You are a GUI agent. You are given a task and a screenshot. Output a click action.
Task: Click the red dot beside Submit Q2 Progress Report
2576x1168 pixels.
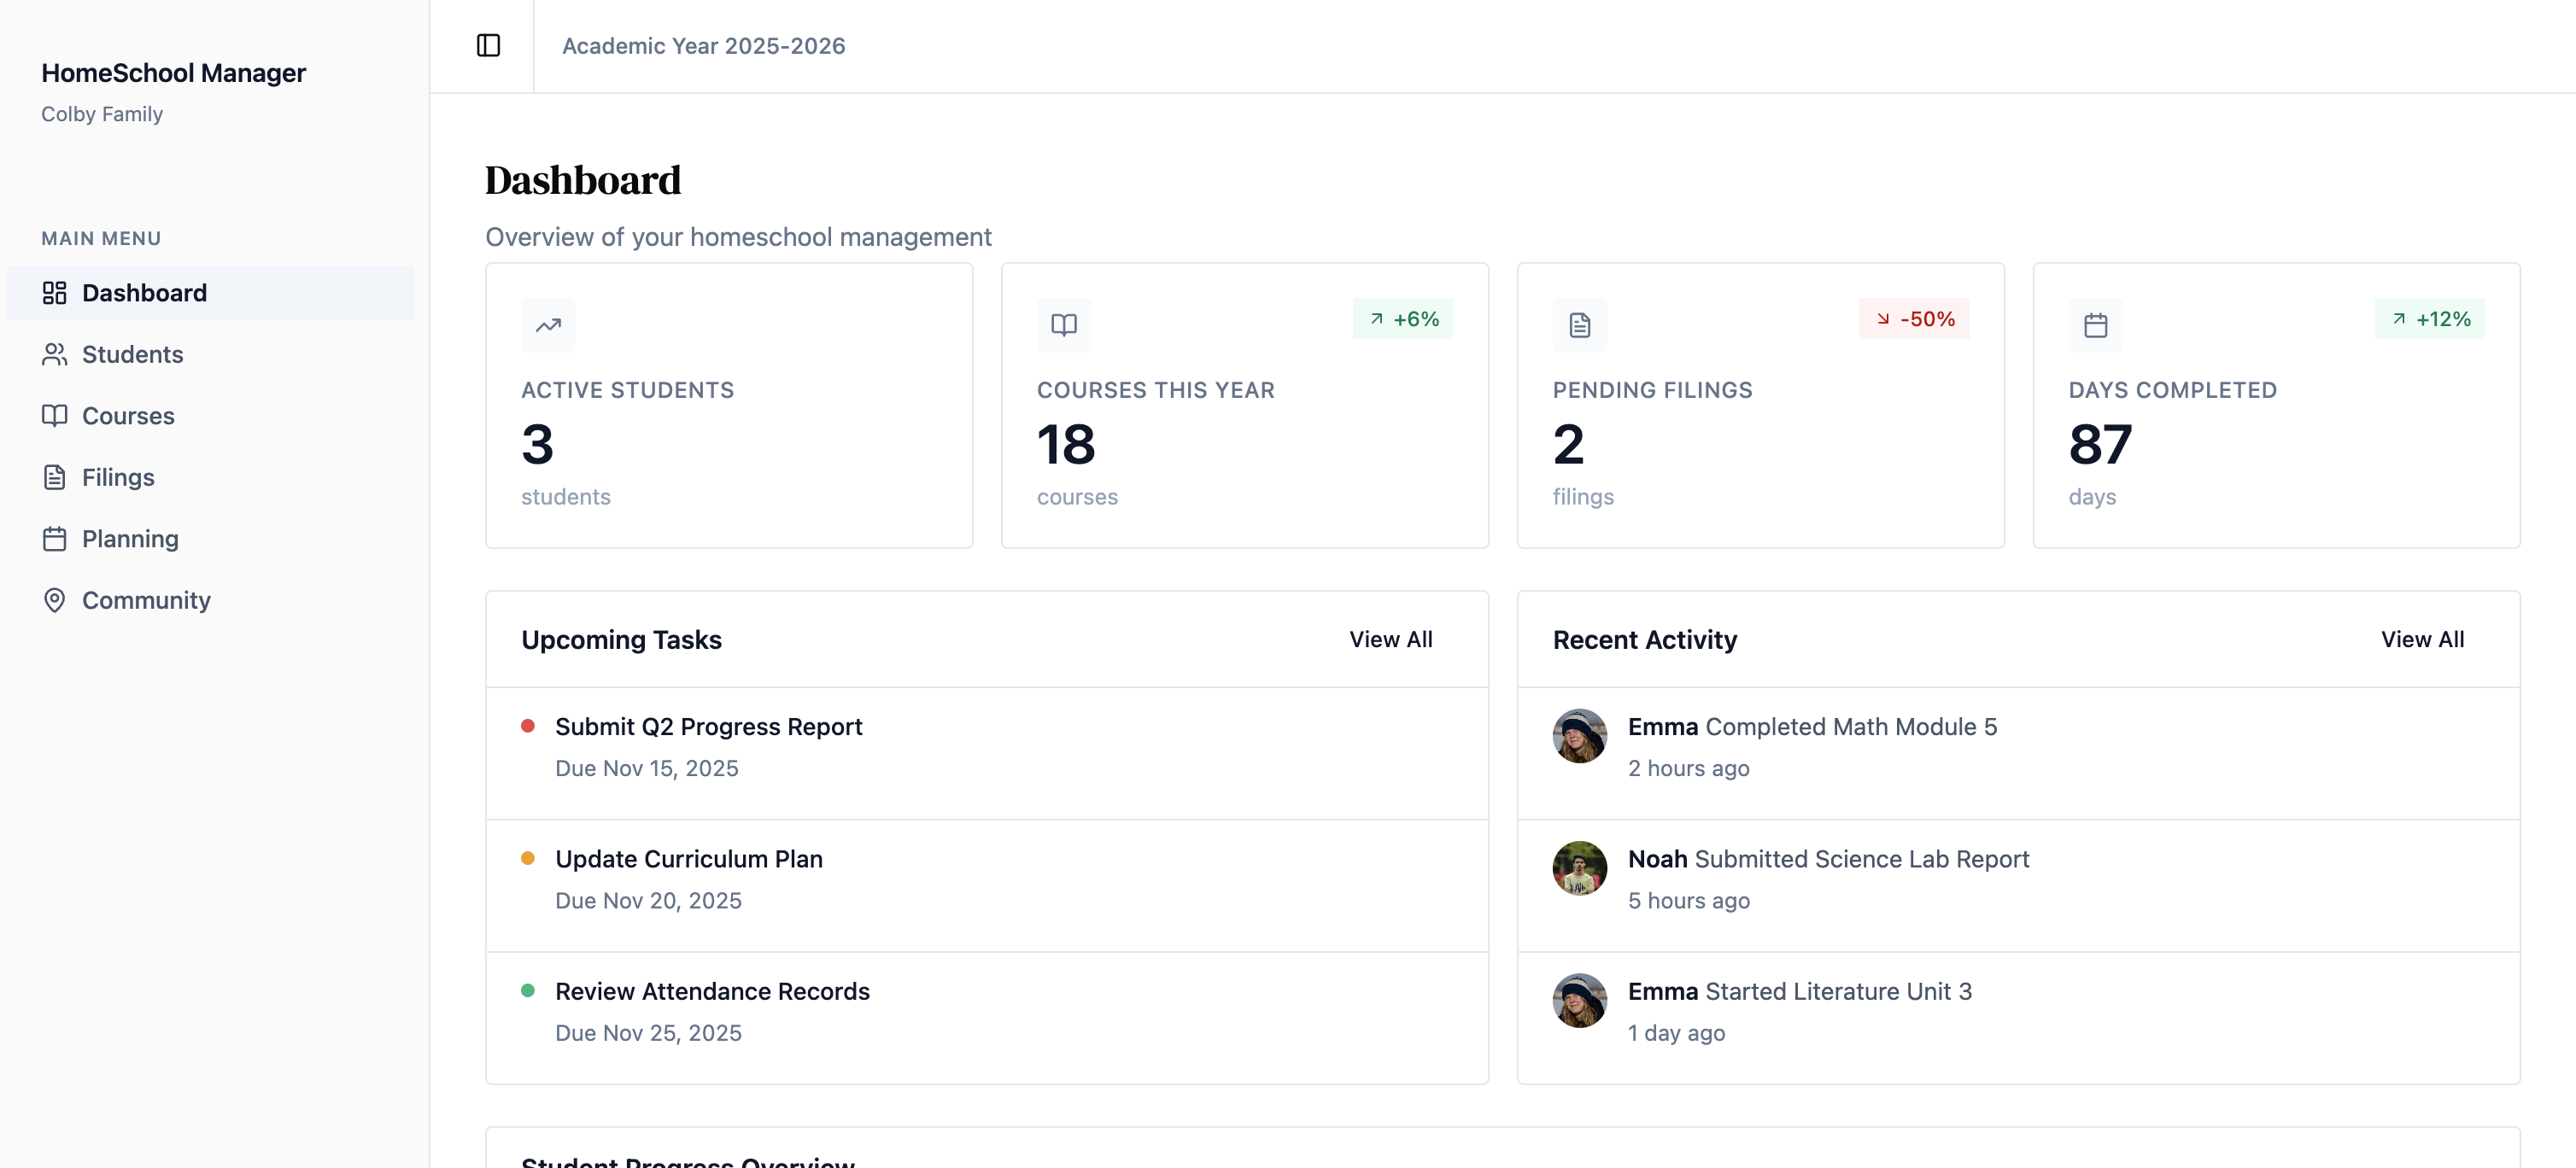tap(528, 726)
